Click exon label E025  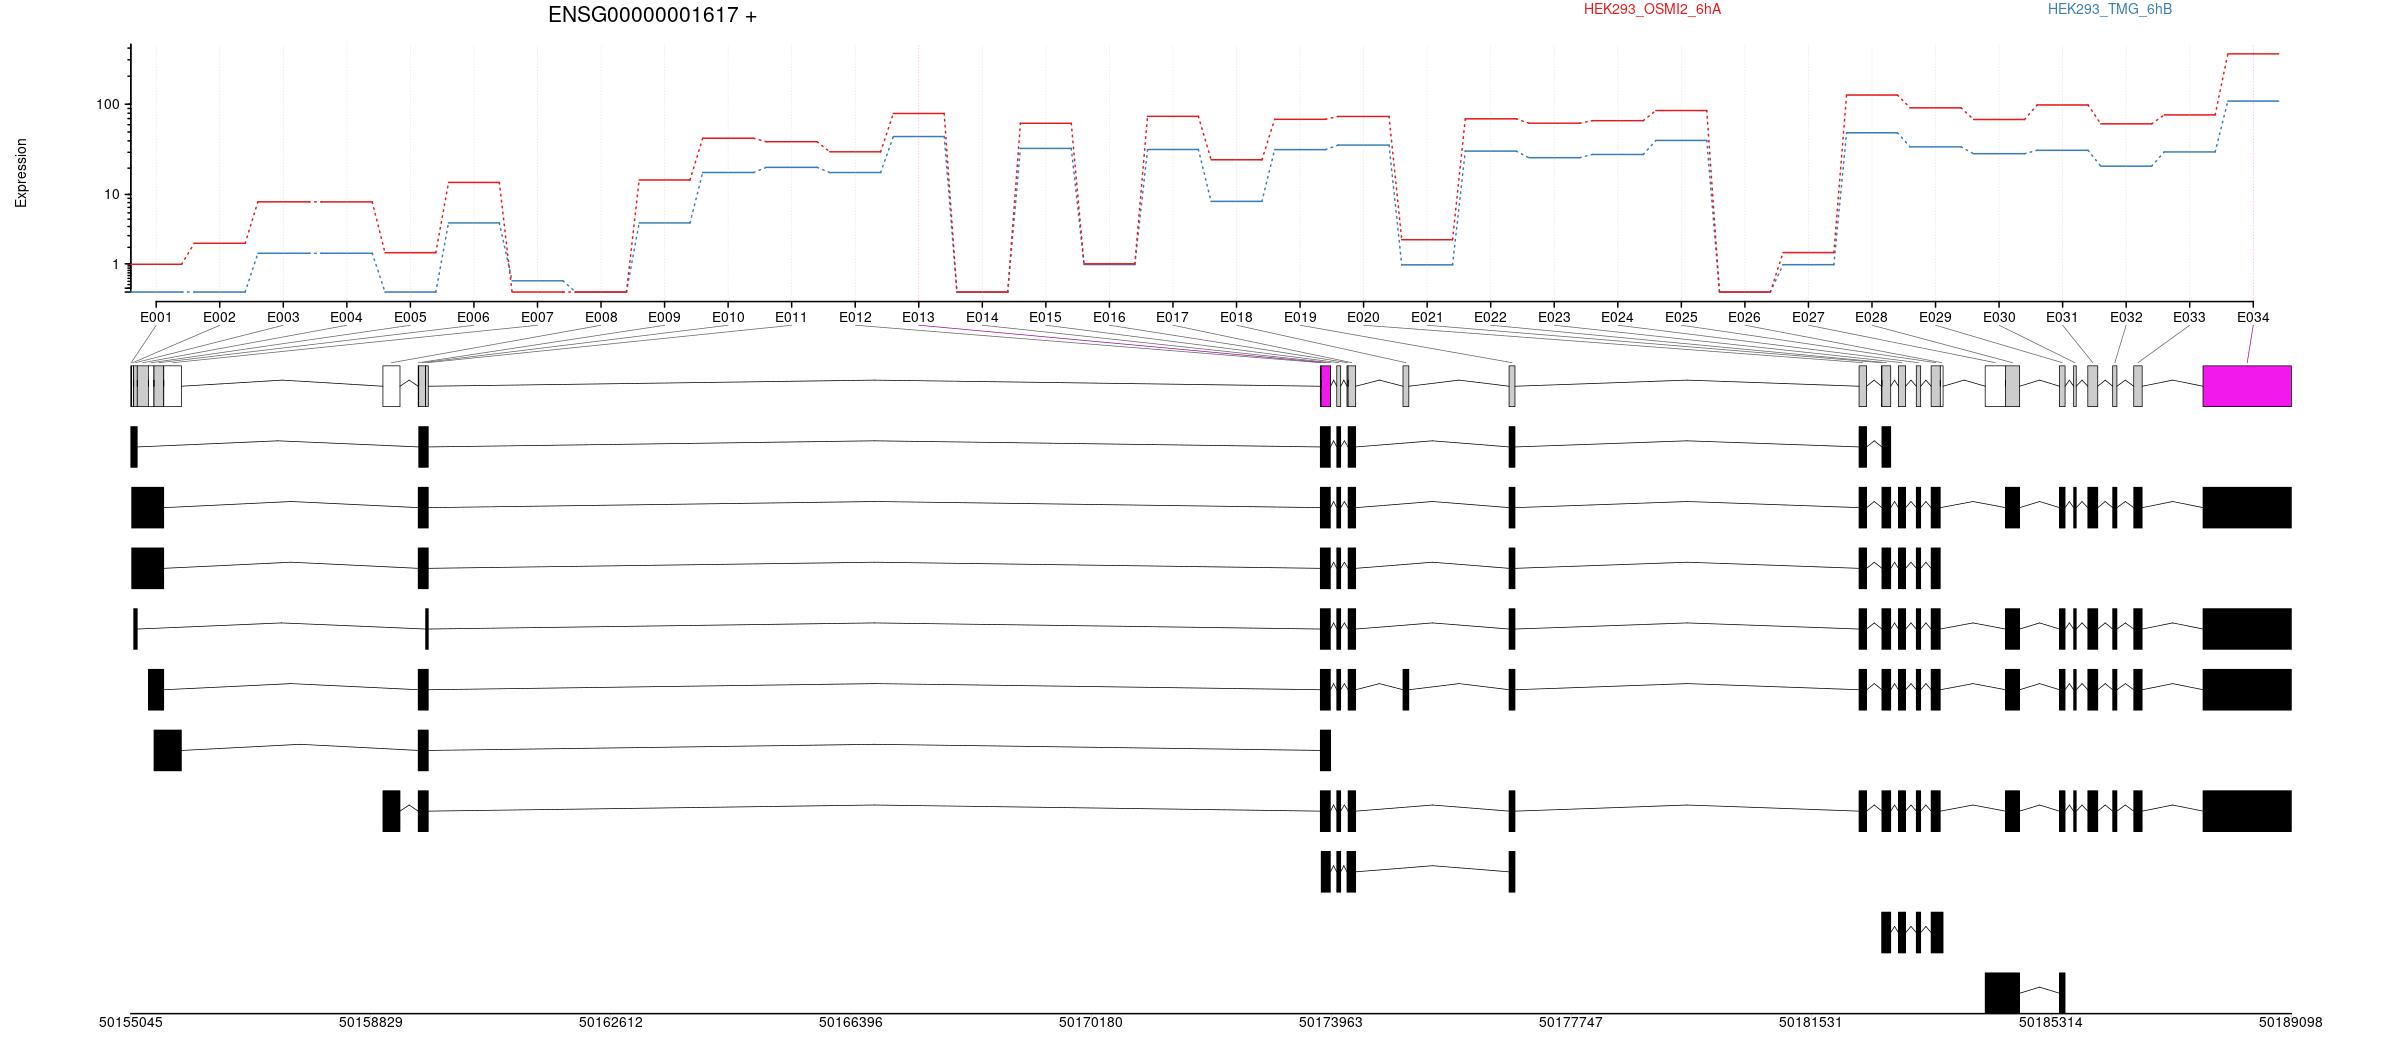[1681, 317]
